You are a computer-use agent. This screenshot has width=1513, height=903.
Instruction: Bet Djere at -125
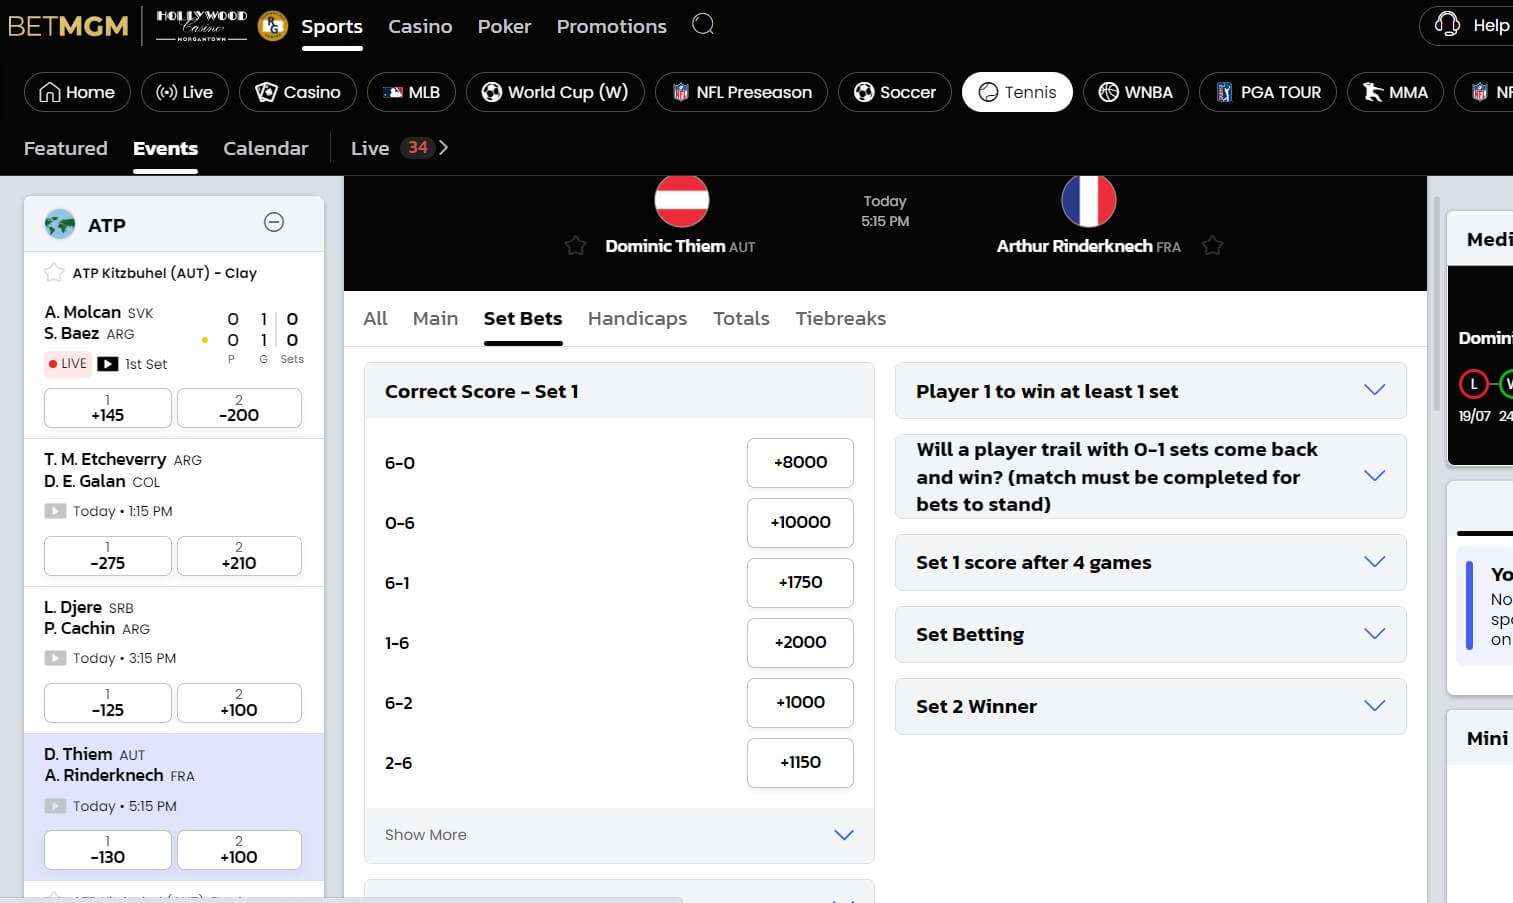pyautogui.click(x=108, y=703)
